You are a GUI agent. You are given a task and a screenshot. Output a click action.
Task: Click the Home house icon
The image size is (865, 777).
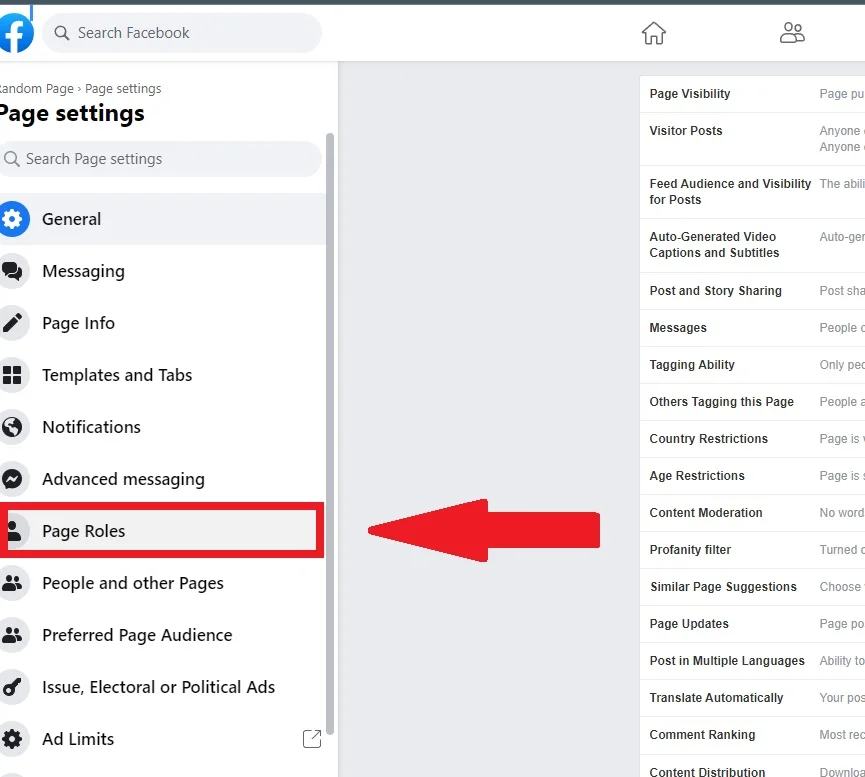click(x=654, y=33)
